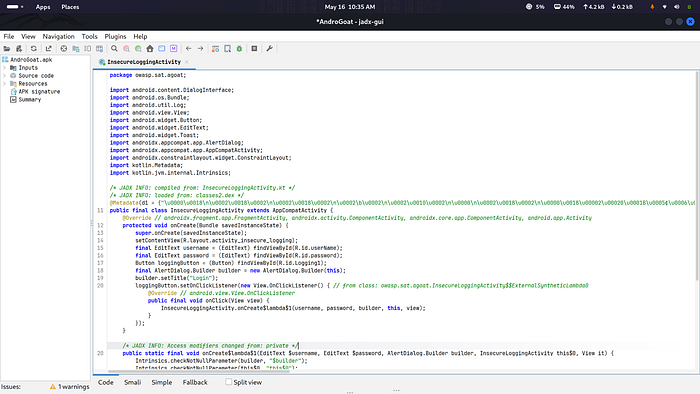This screenshot has height=394, width=700.
Task: Click the log viewer square icon
Action: coord(254,49)
